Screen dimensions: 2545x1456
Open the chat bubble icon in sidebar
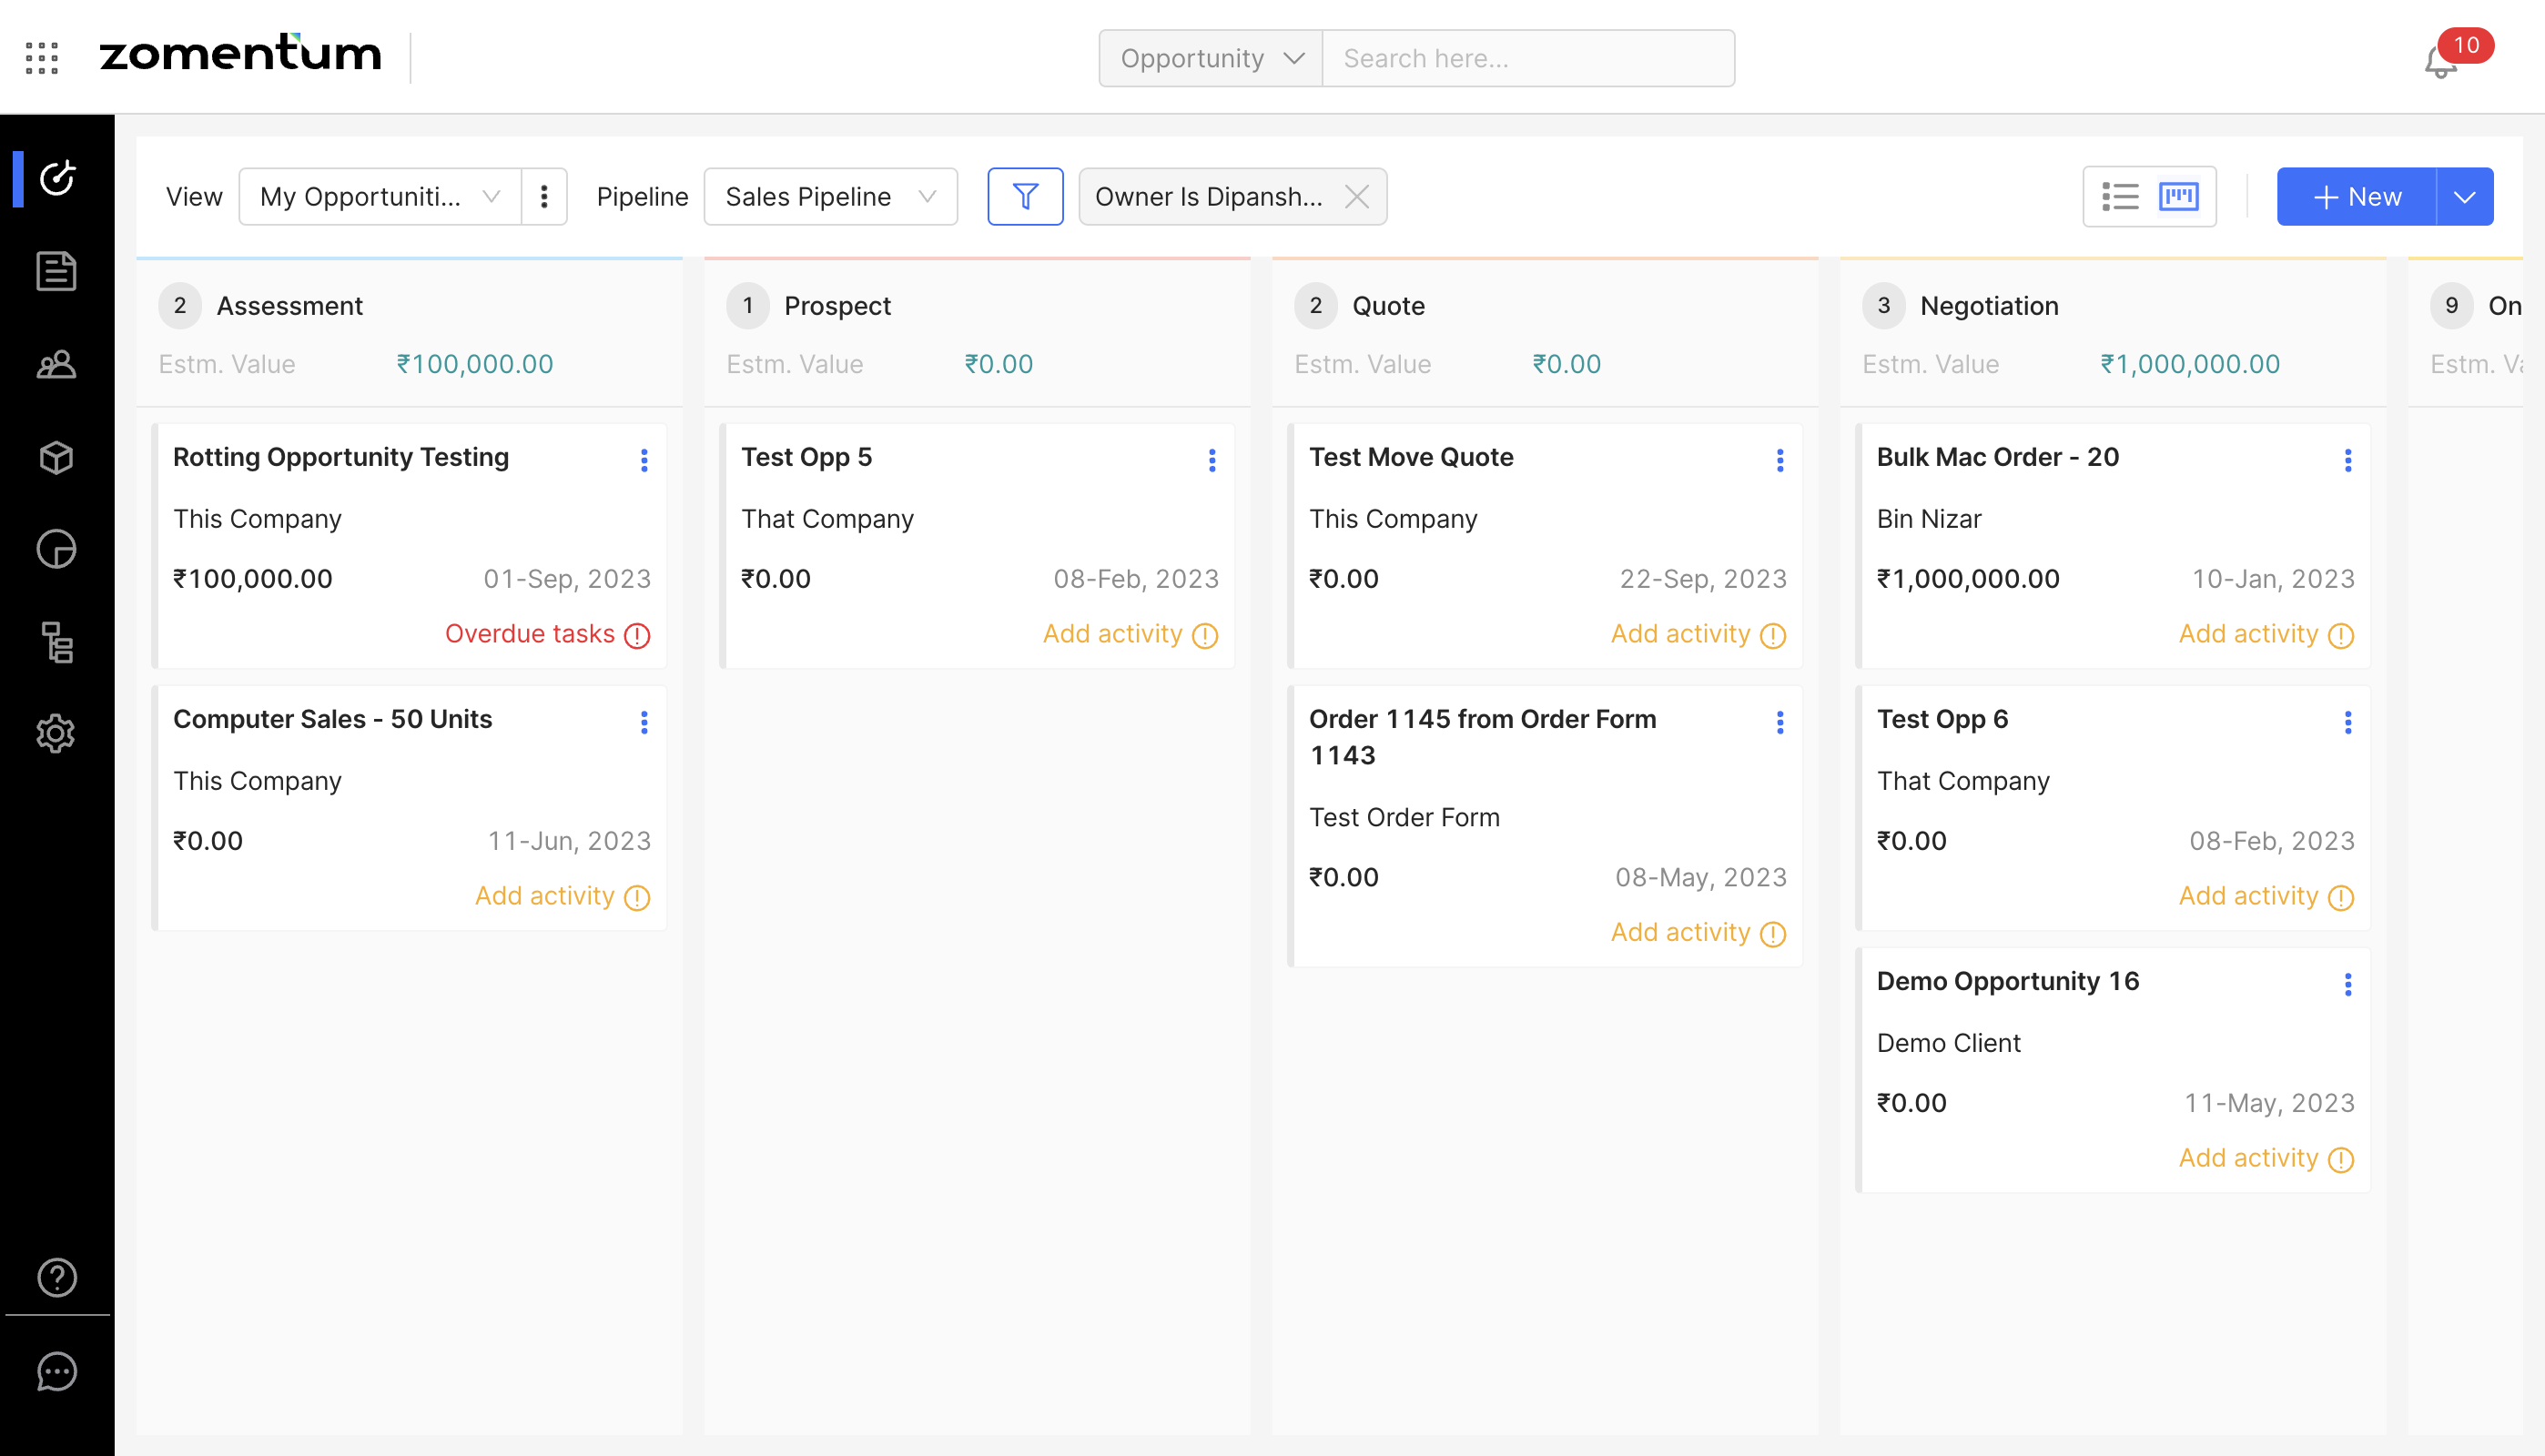(56, 1371)
